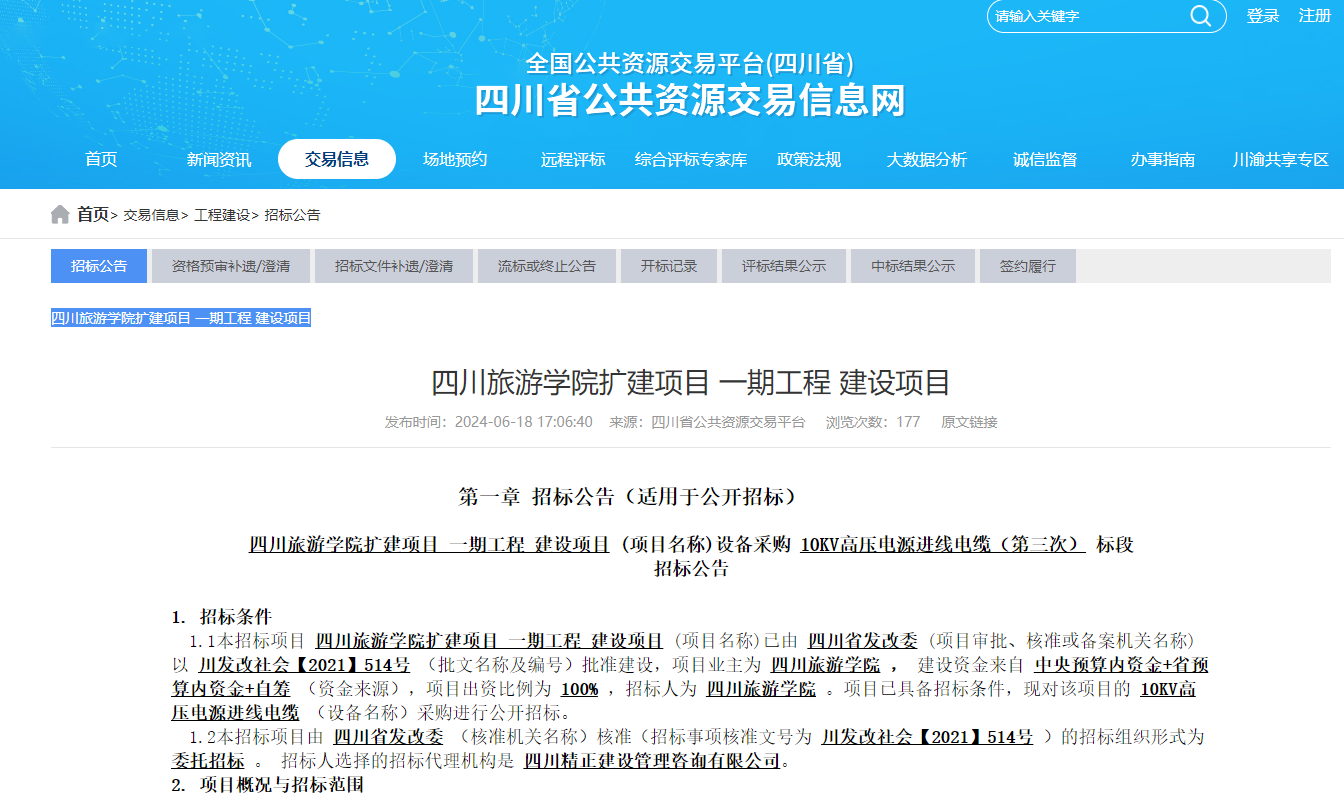The image size is (1344, 803).
Task: Switch to 中标结果公示 tab
Action: click(x=913, y=266)
